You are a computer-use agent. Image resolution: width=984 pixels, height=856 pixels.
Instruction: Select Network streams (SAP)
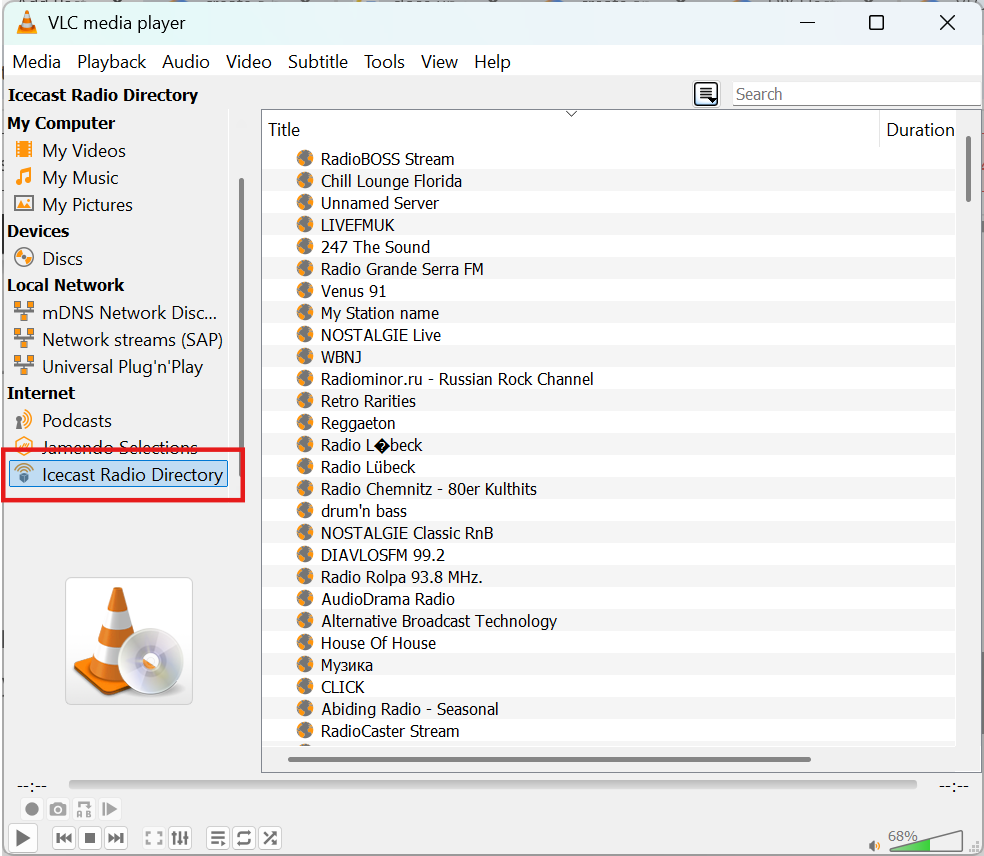point(132,340)
